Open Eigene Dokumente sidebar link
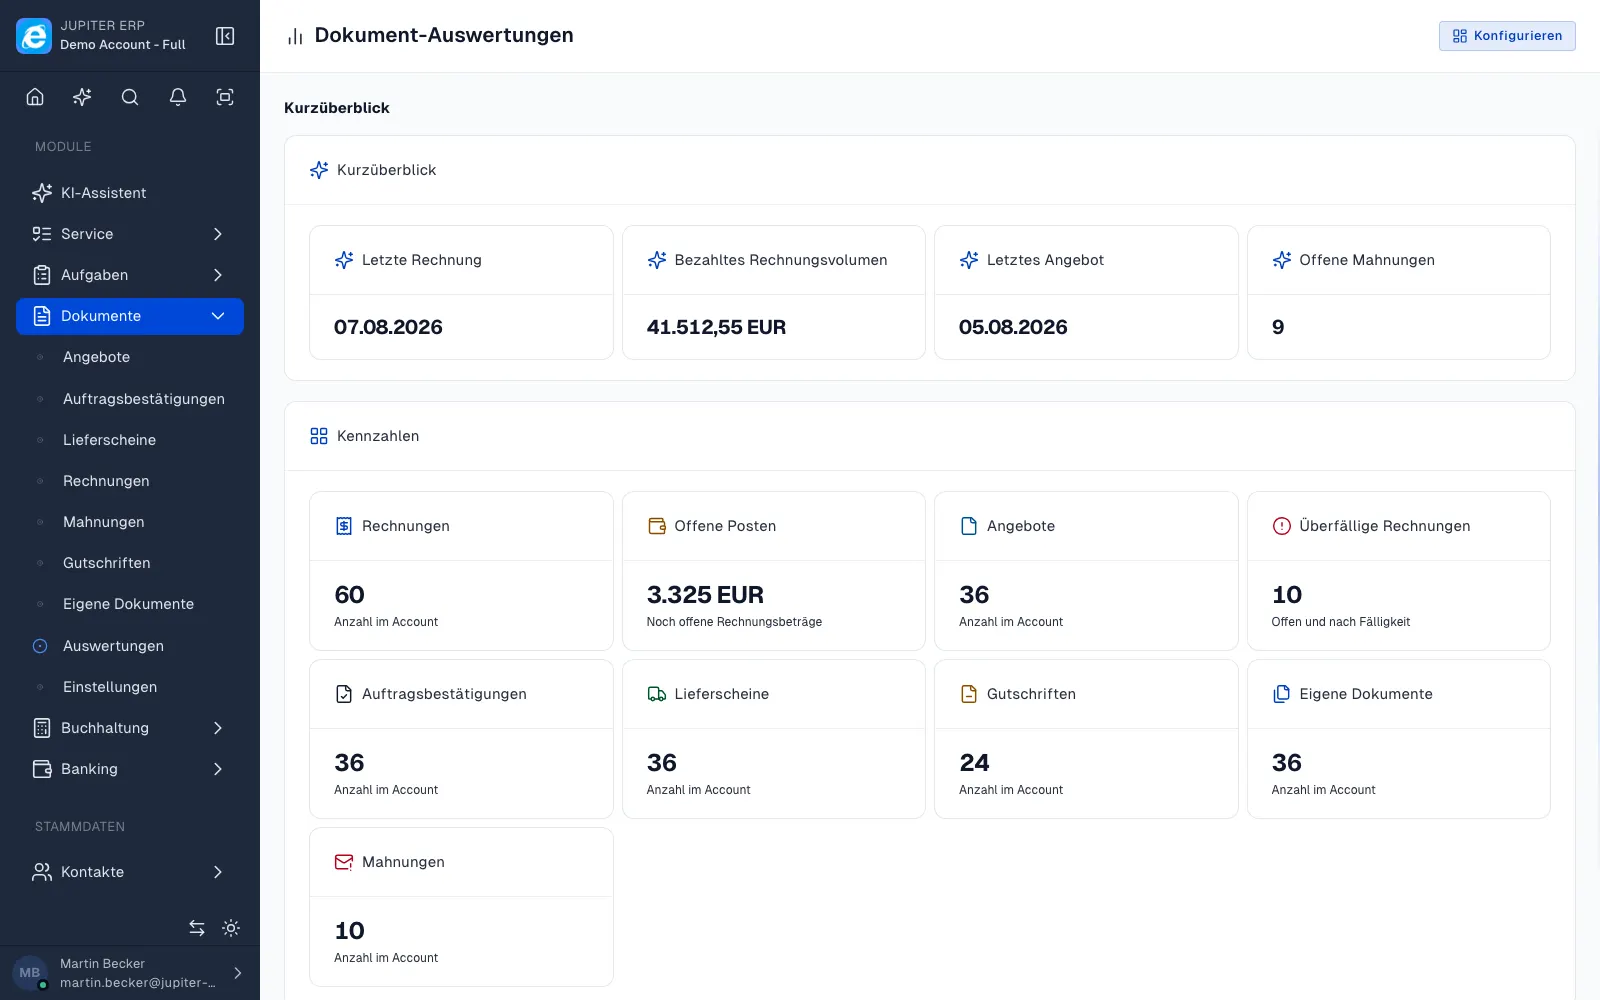The height and width of the screenshot is (1000, 1600). tap(130, 604)
